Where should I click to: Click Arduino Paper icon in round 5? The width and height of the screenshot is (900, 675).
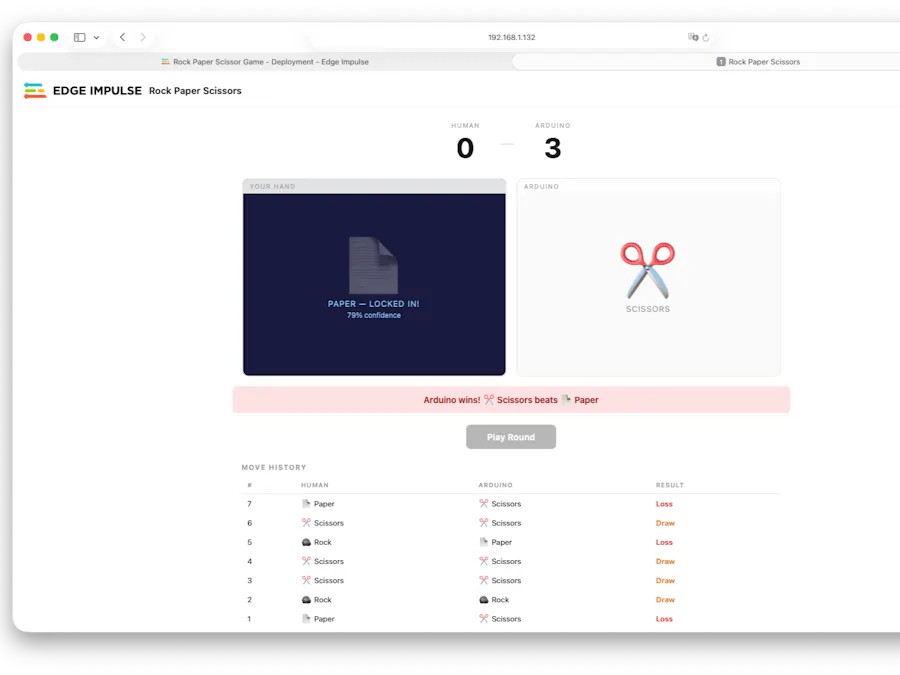point(483,542)
